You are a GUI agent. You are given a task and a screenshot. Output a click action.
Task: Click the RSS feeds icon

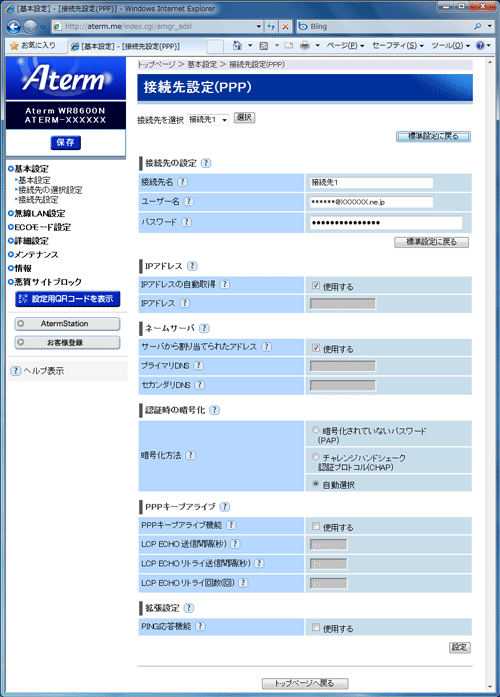click(x=264, y=45)
